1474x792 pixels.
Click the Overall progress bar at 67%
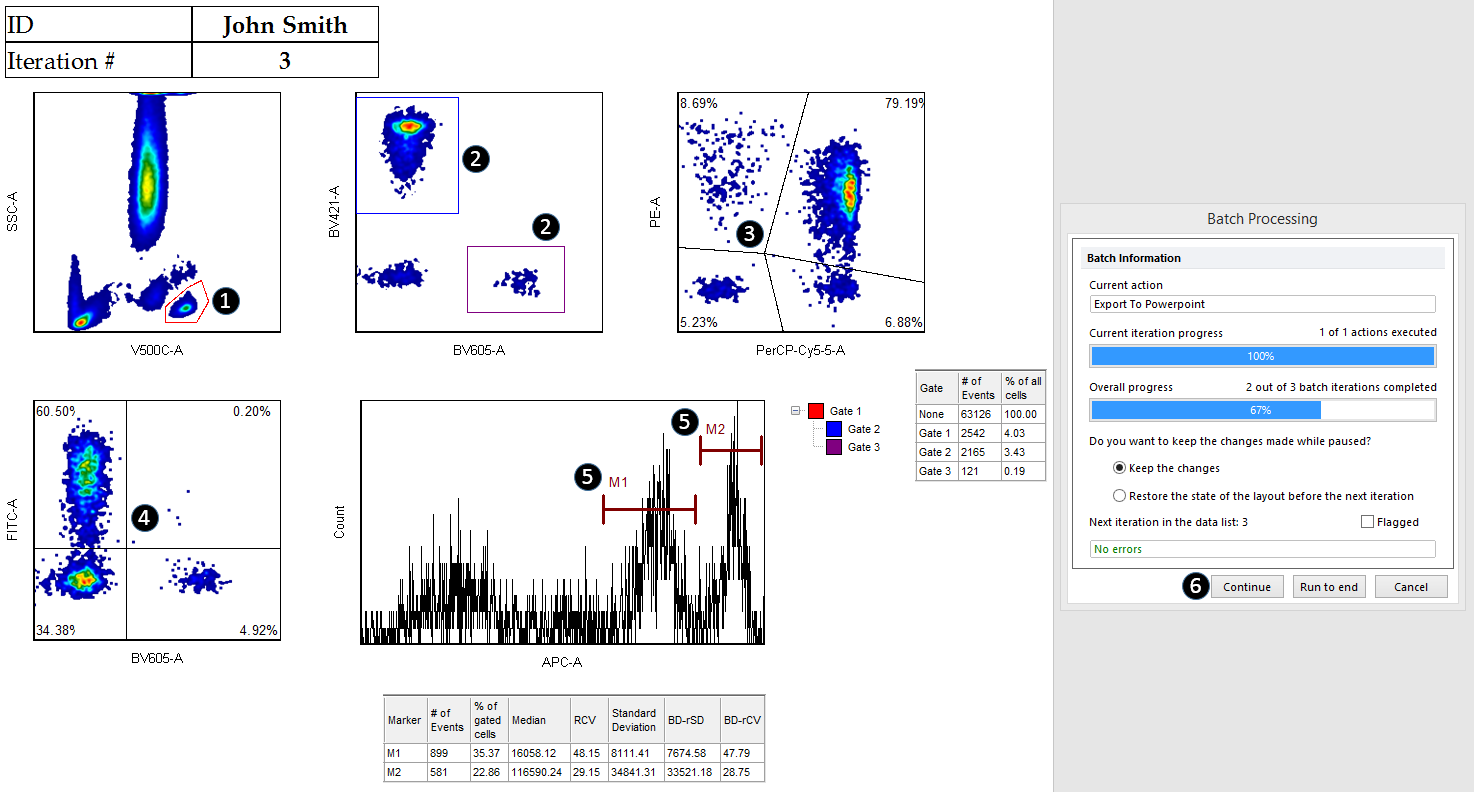[x=1262, y=410]
